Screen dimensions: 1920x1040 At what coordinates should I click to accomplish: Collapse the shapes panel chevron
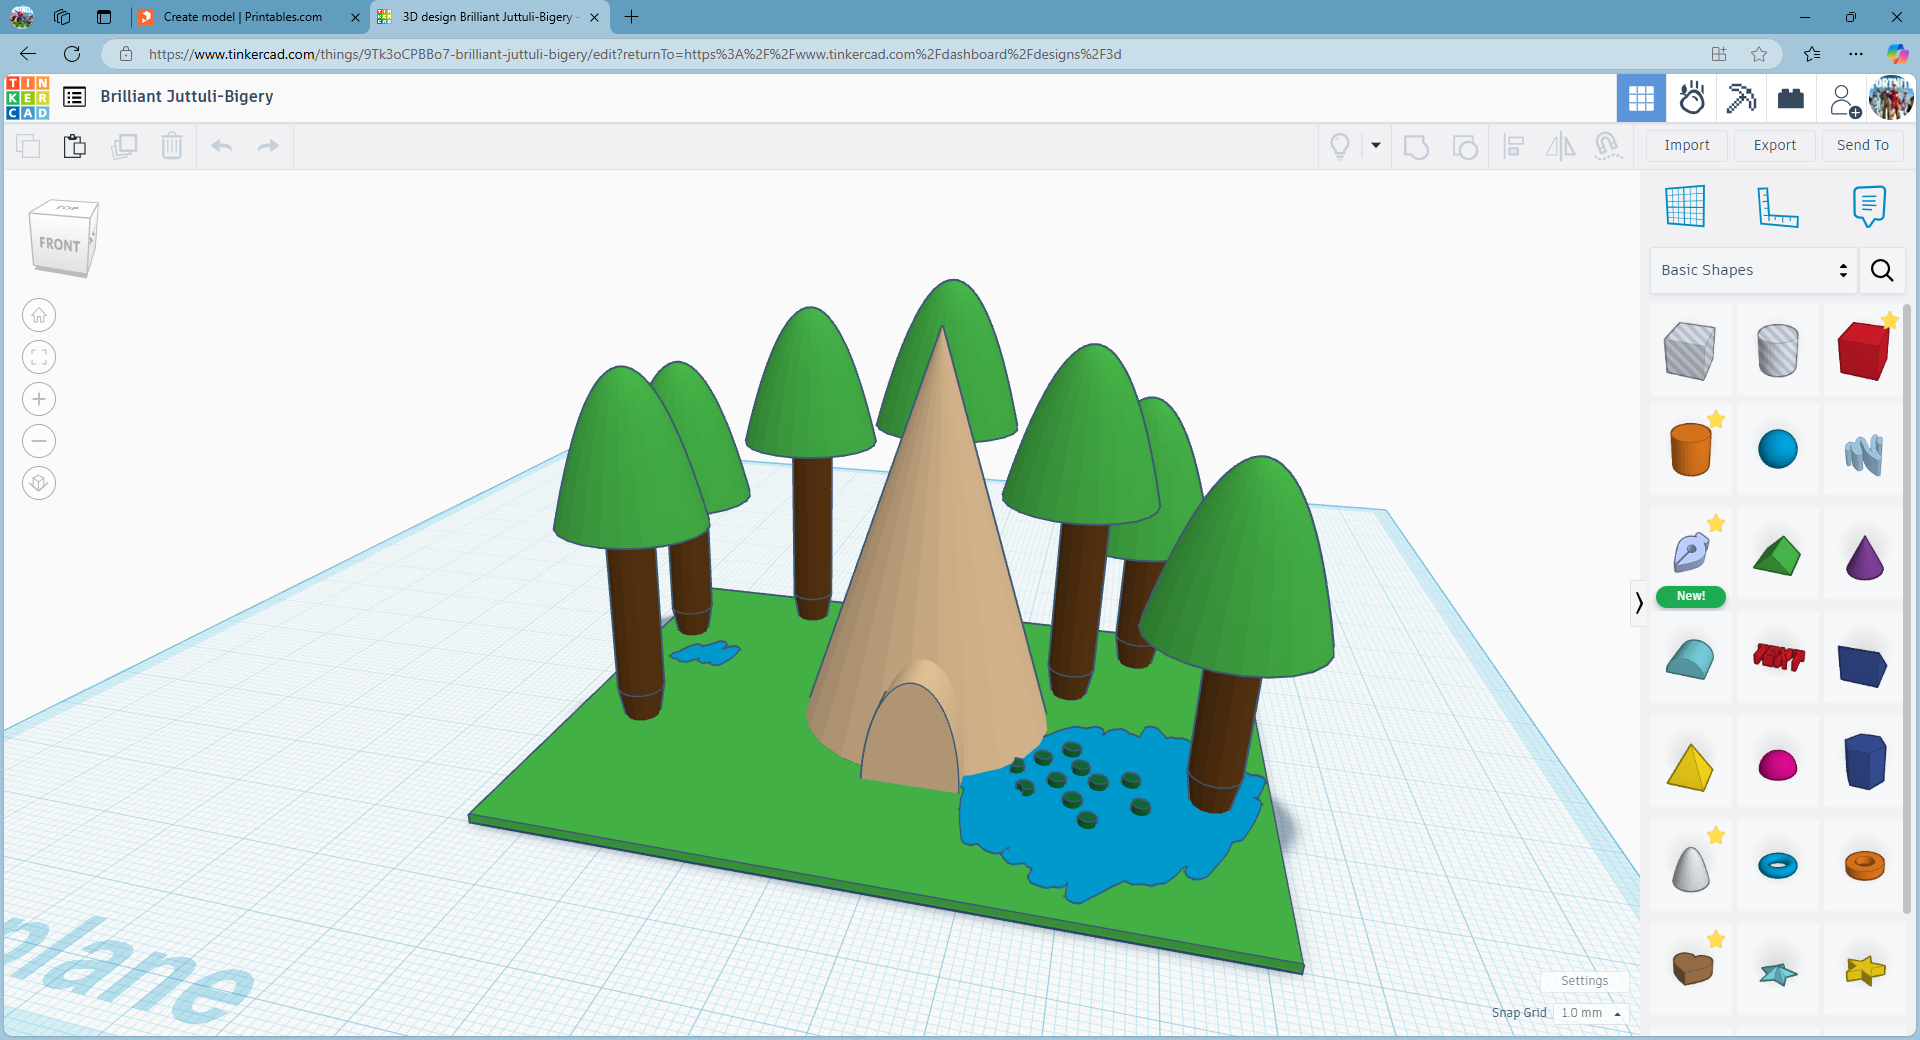tap(1638, 603)
